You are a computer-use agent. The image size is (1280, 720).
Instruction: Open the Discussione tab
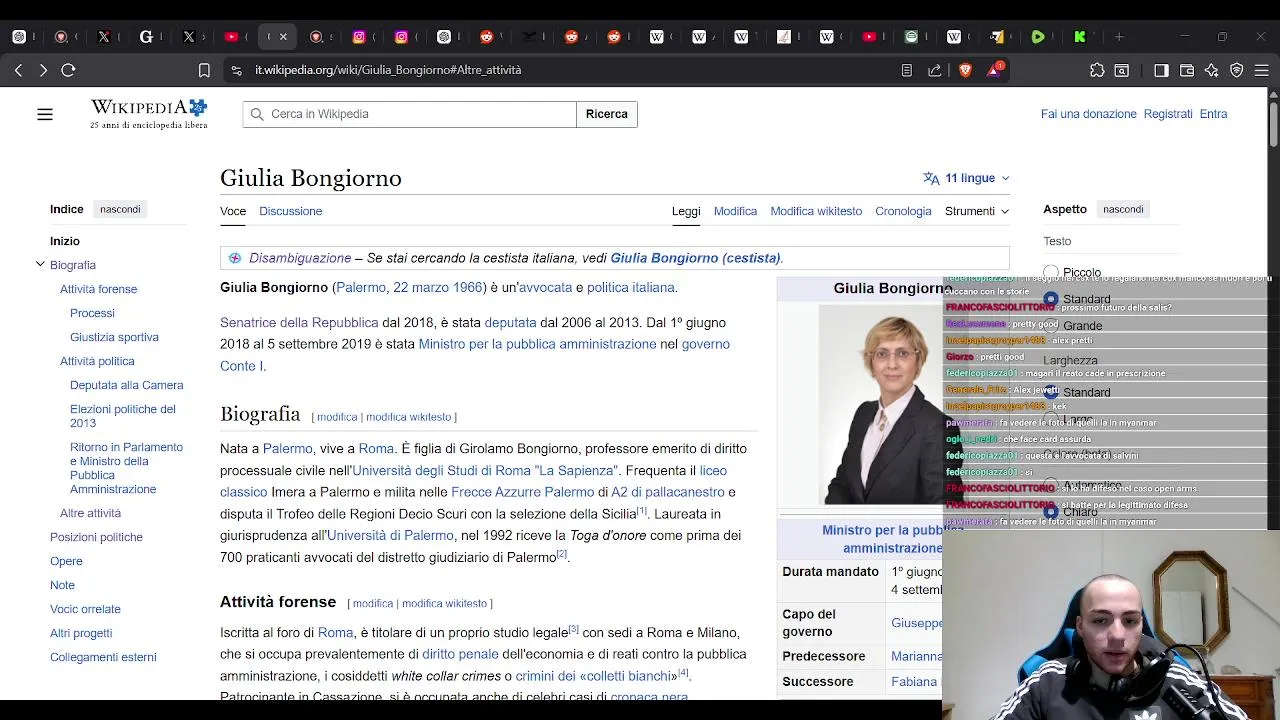click(290, 211)
